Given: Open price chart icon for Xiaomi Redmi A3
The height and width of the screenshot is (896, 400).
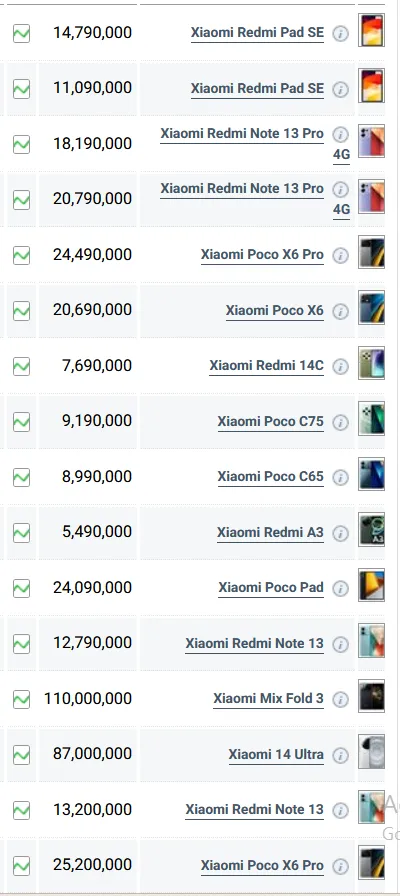Looking at the screenshot, I should pyautogui.click(x=21, y=533).
